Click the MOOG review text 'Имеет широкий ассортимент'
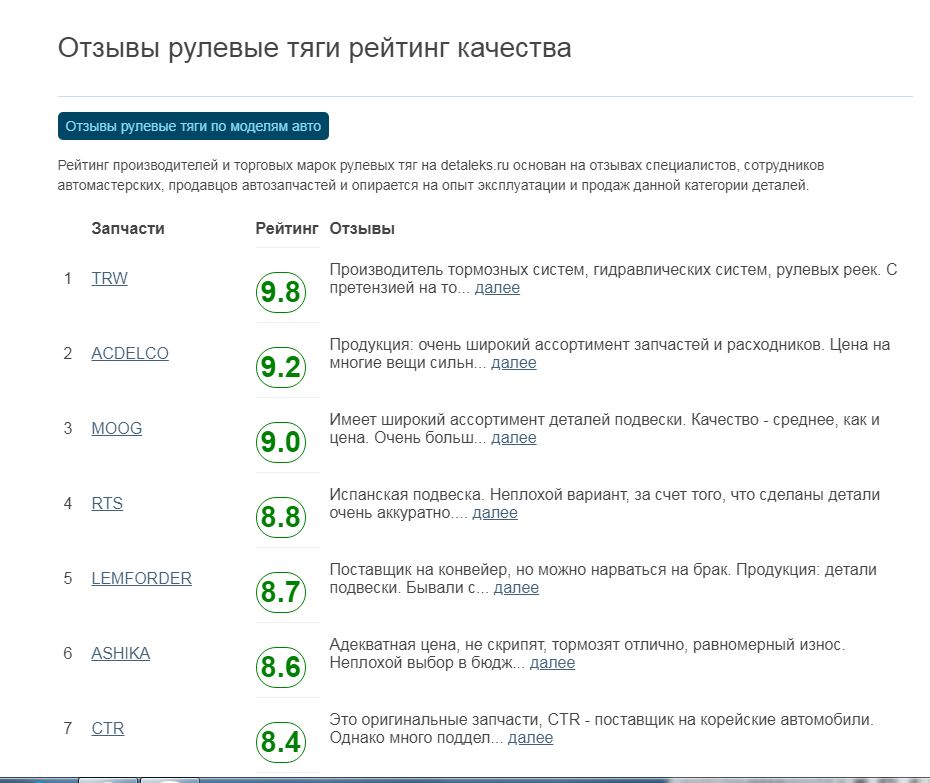930x783 pixels. [x=437, y=419]
